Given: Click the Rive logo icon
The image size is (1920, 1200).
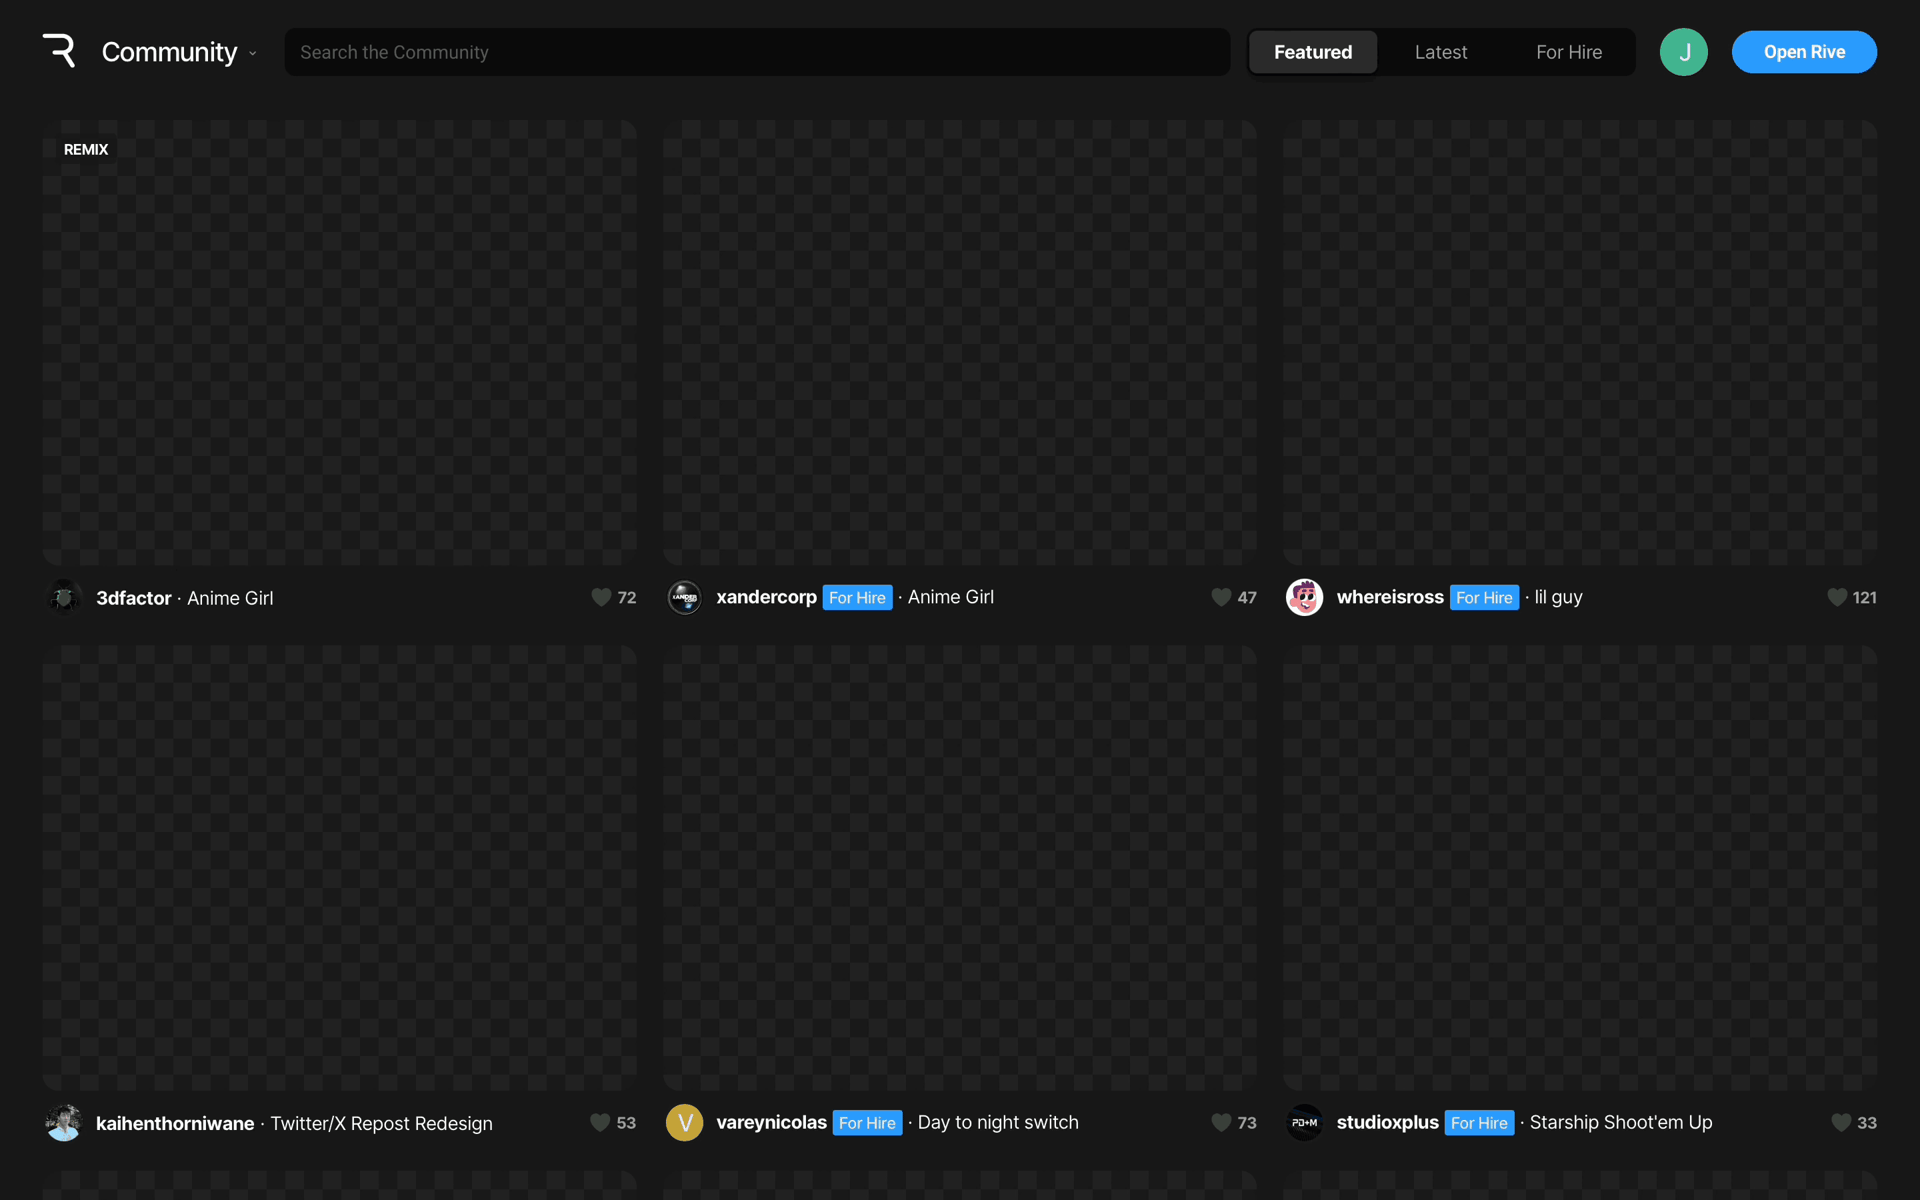Looking at the screenshot, I should (x=59, y=51).
